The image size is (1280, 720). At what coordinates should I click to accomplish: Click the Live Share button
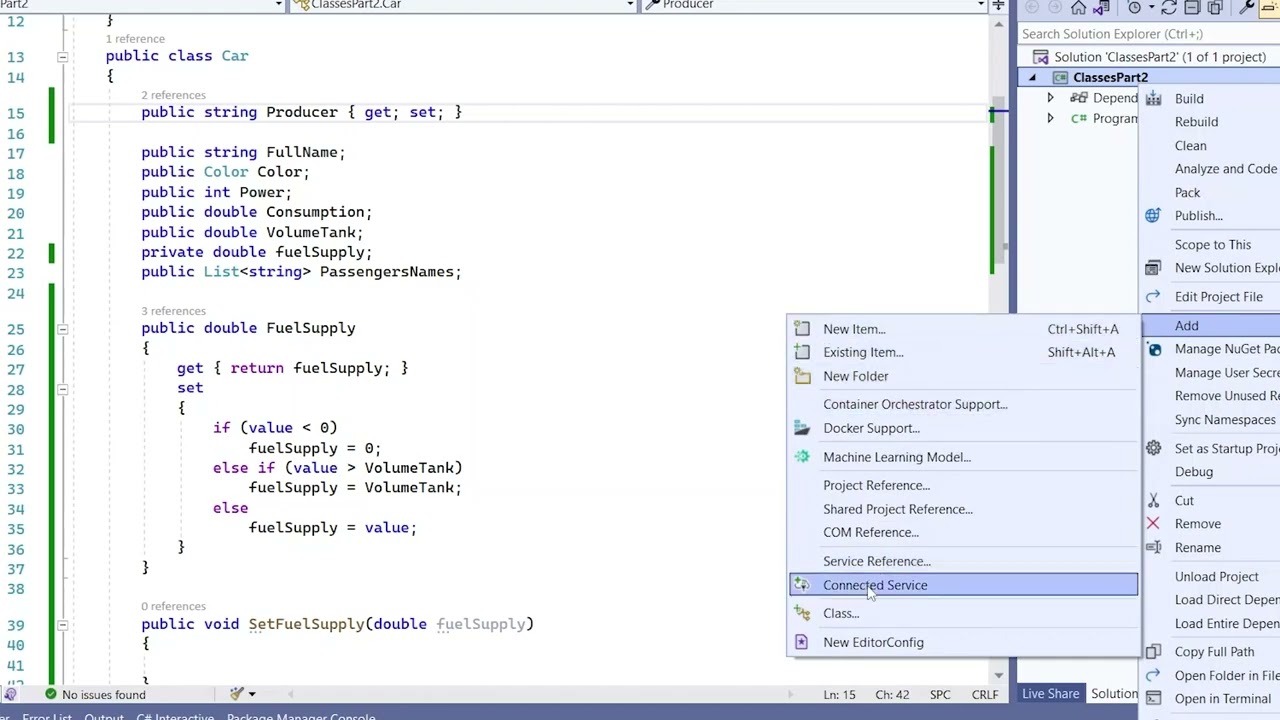1050,694
